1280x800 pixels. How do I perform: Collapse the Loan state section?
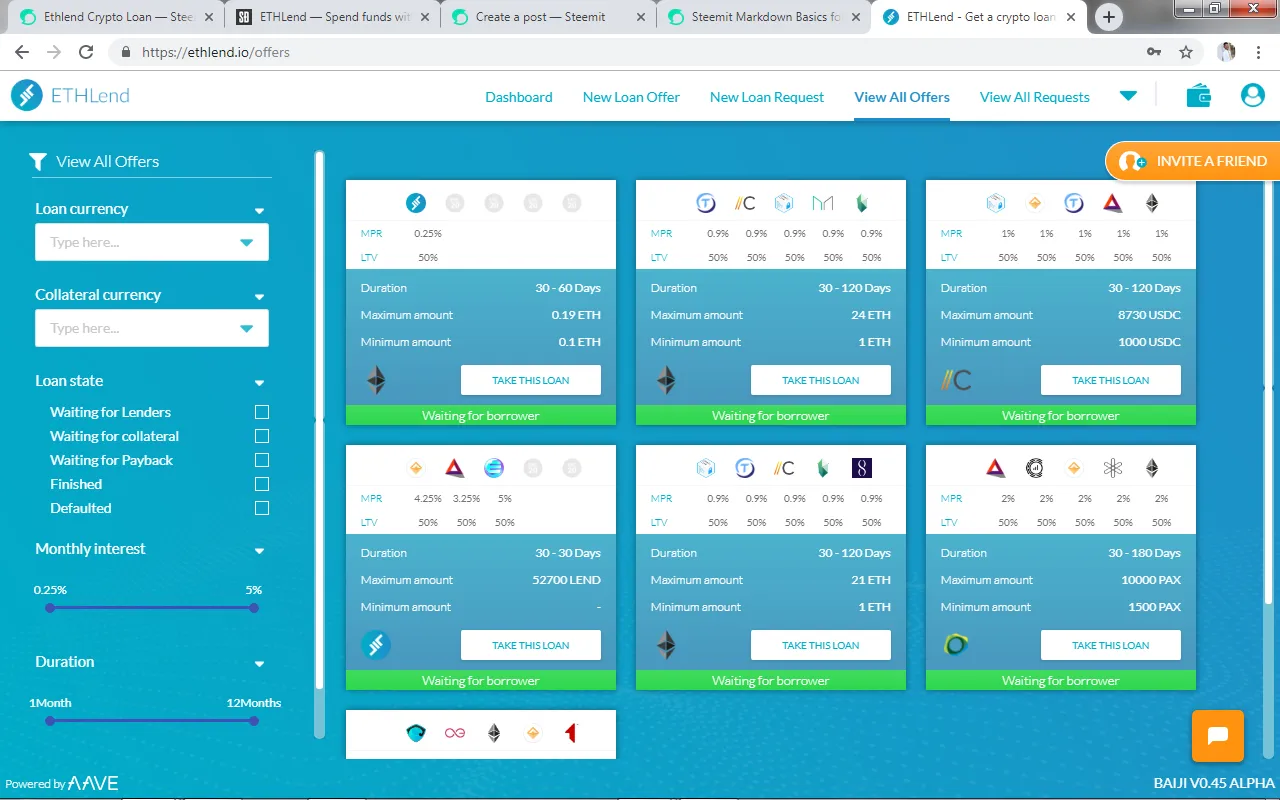click(x=260, y=383)
